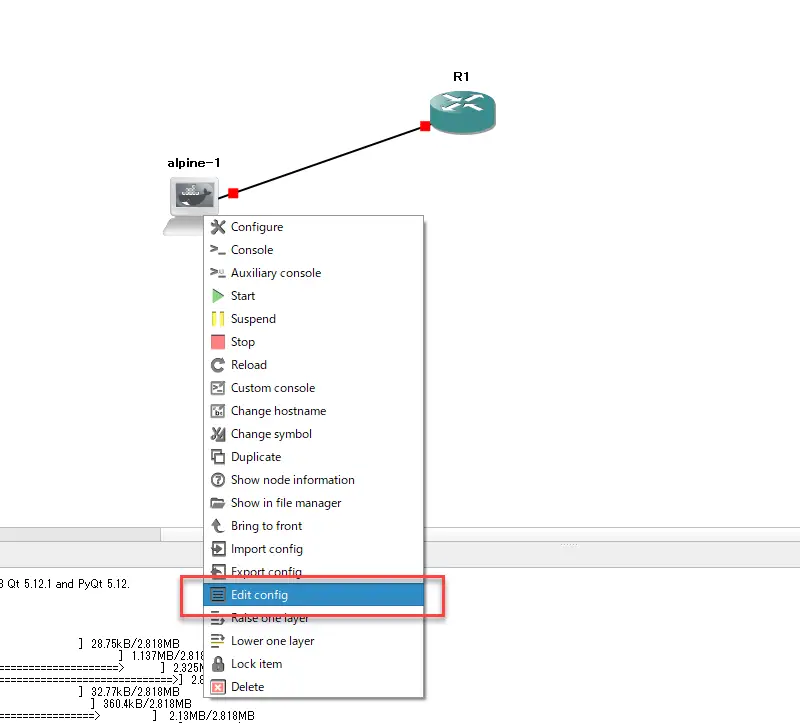Click the padlock icon for Lock item

(218, 664)
